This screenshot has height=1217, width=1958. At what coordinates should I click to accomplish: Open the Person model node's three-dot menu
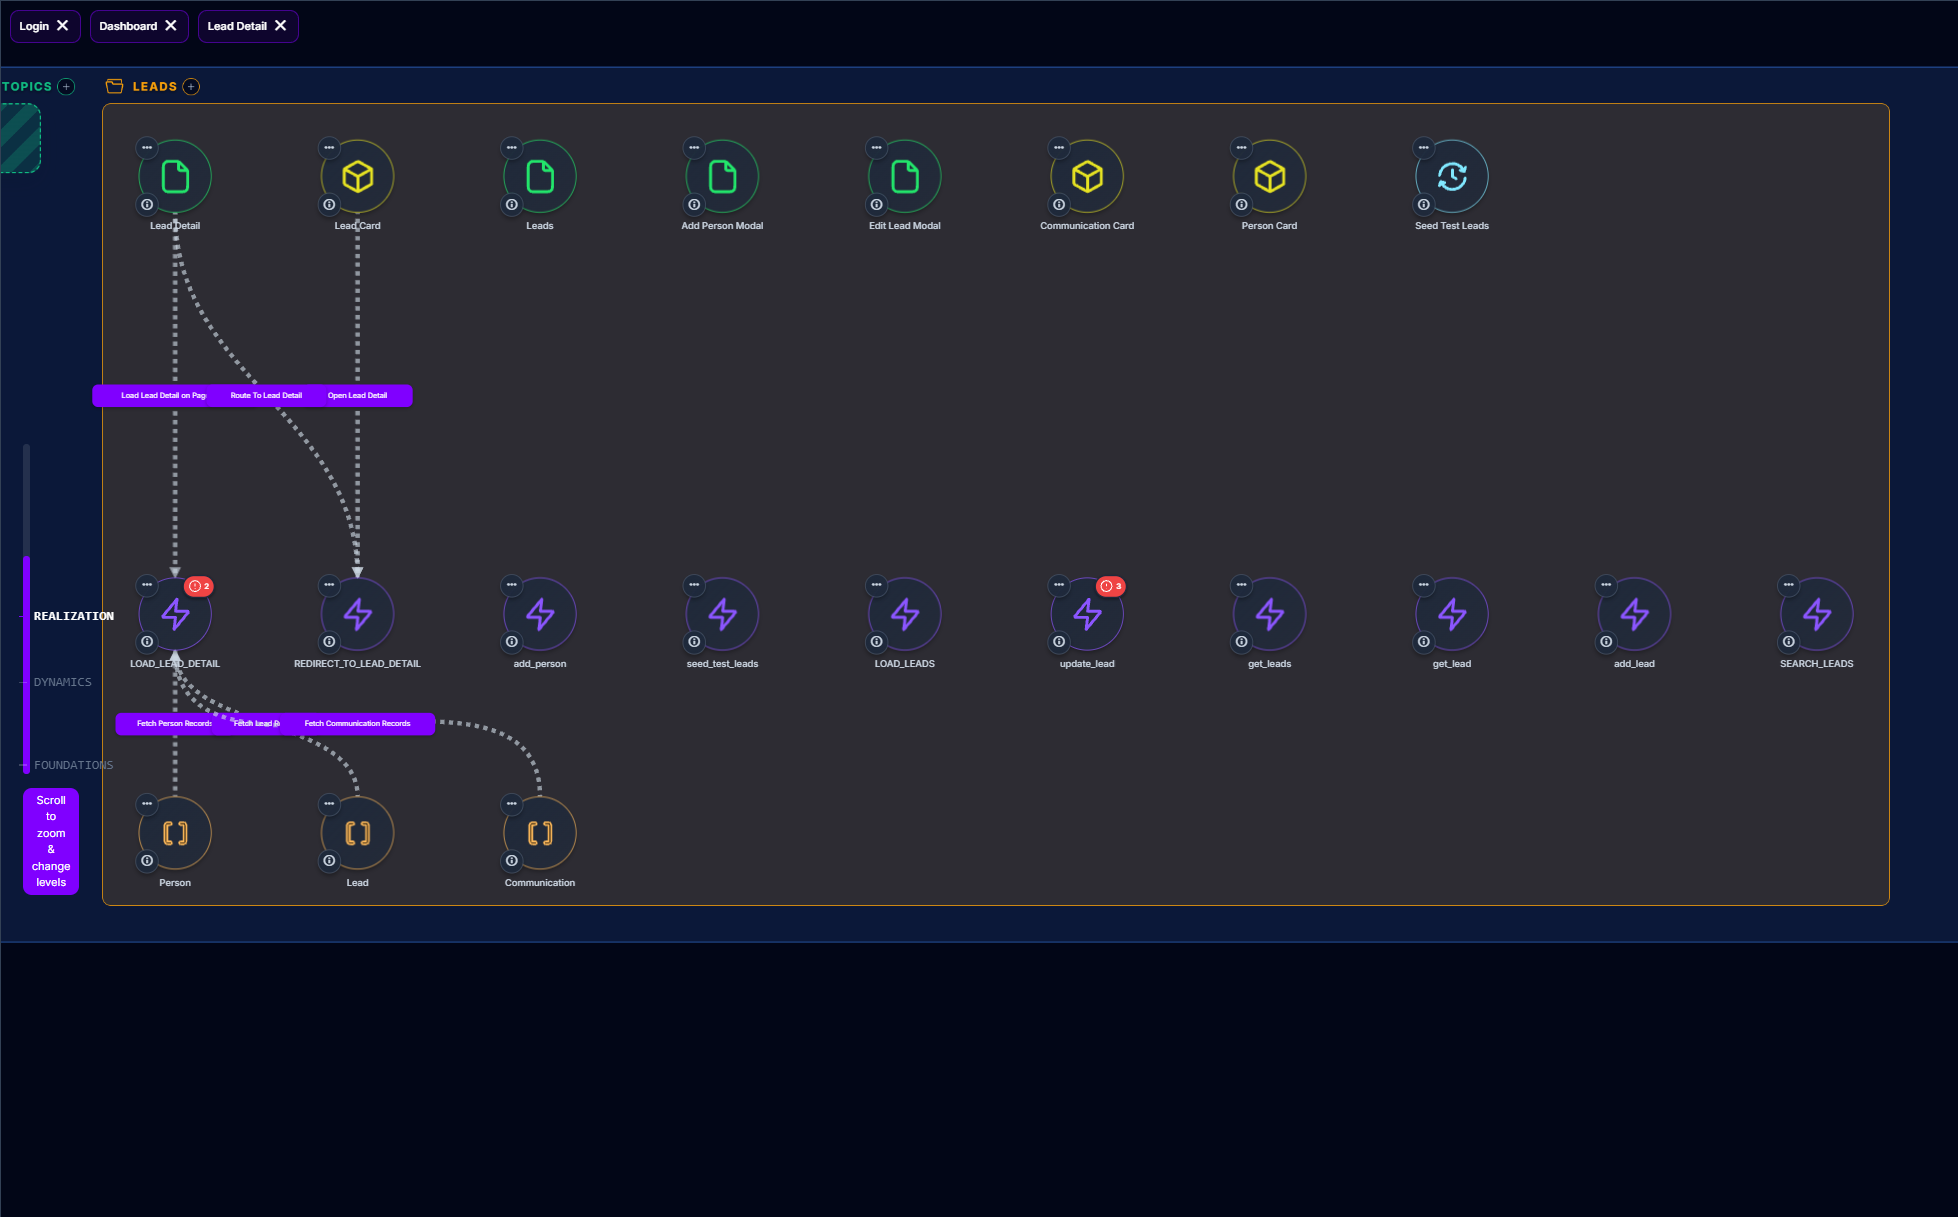(x=147, y=804)
